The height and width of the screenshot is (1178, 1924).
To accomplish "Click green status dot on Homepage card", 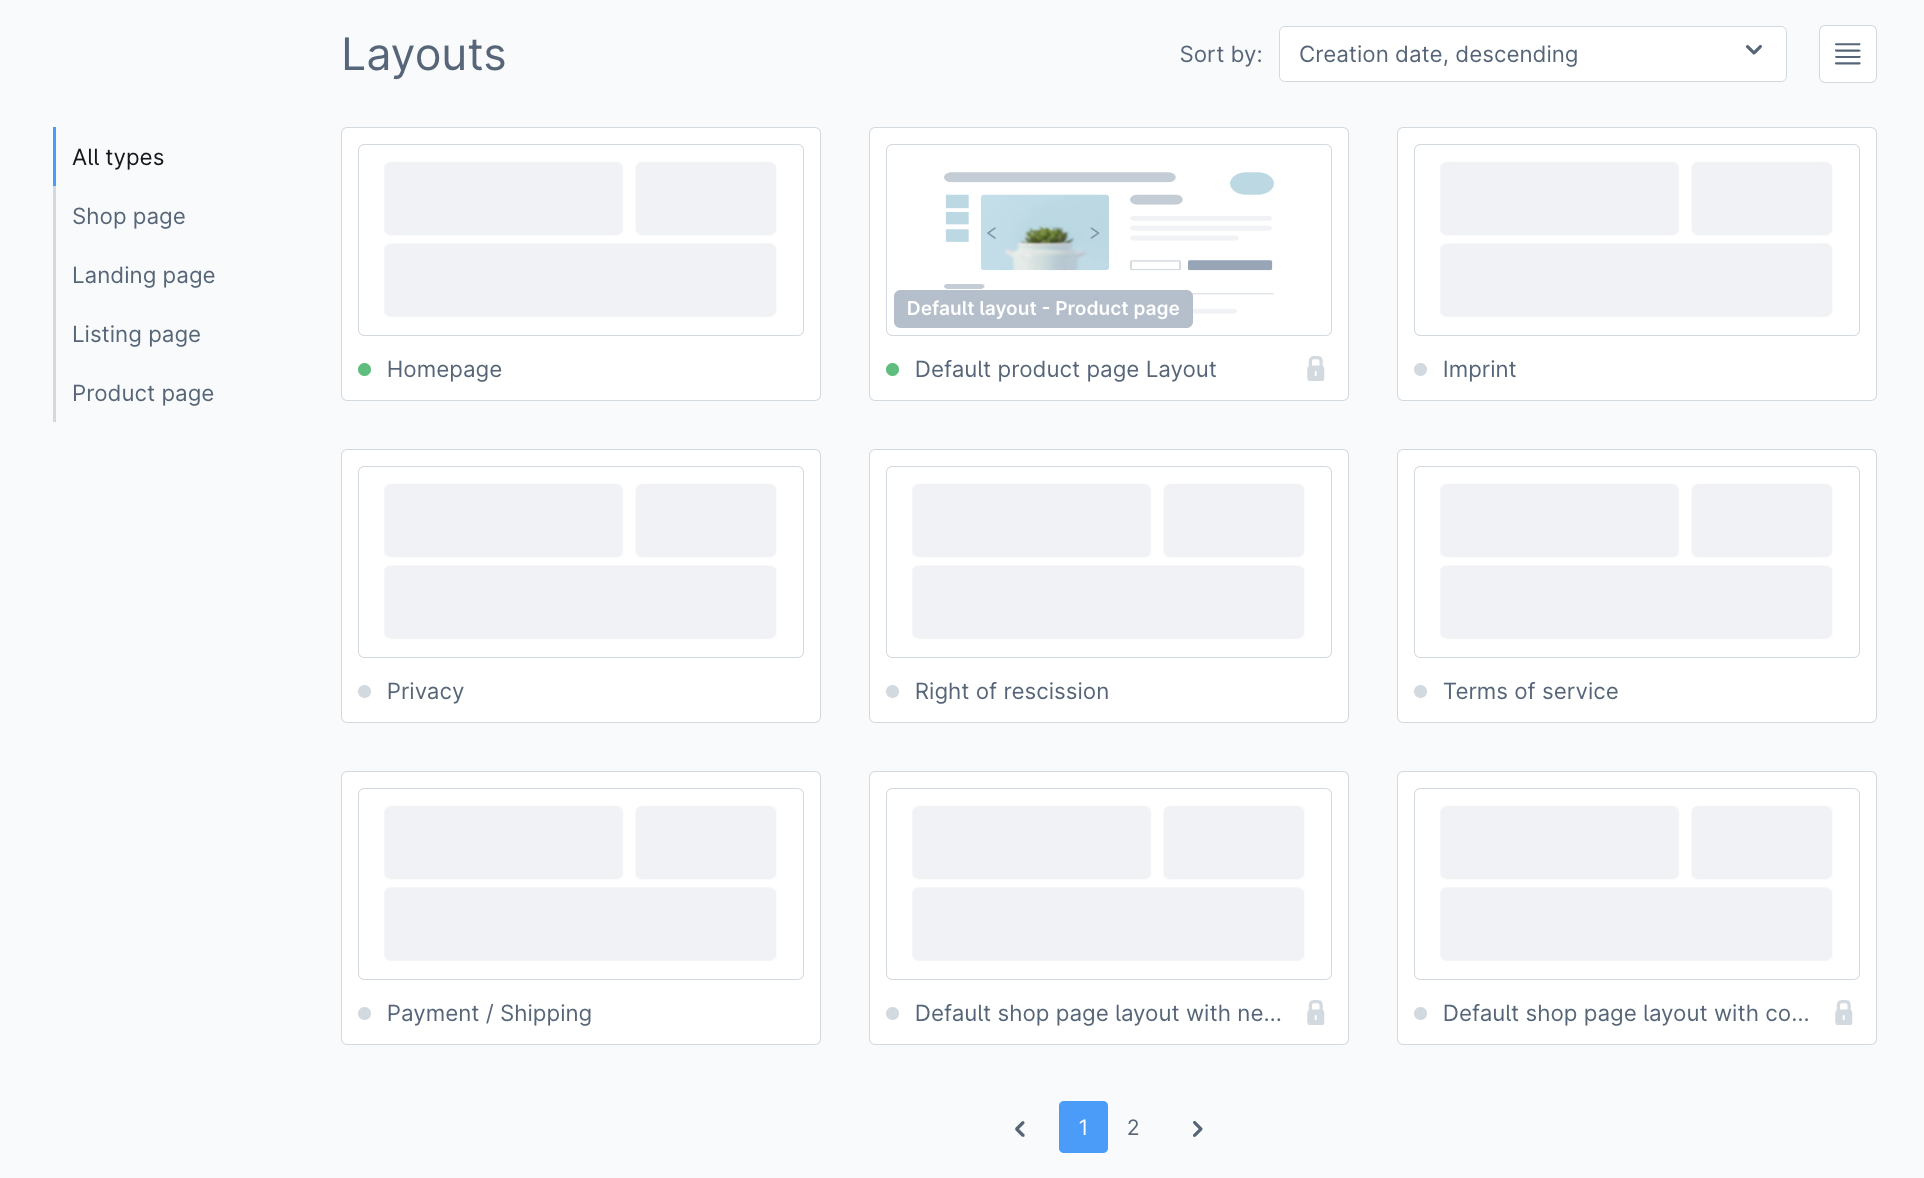I will pyautogui.click(x=365, y=370).
